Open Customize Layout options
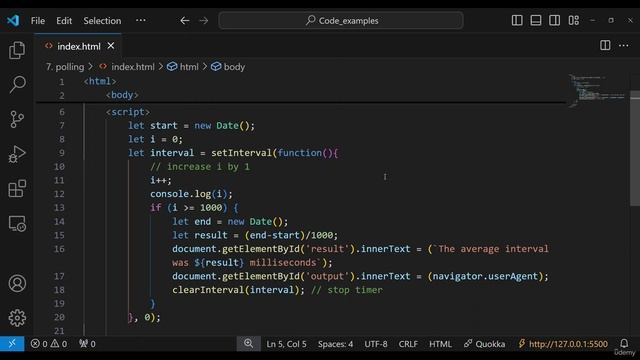This screenshot has height=360, width=640. coord(573,20)
